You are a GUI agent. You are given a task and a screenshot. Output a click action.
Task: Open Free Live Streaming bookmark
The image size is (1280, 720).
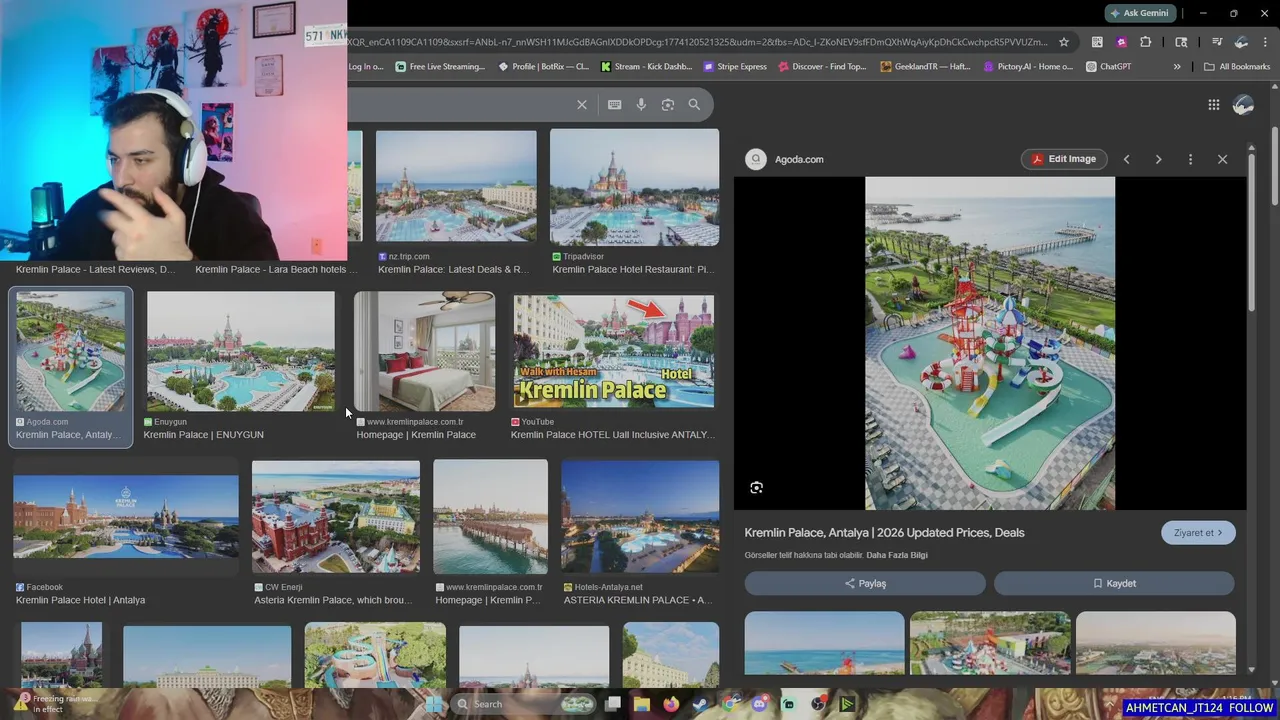pyautogui.click(x=440, y=67)
